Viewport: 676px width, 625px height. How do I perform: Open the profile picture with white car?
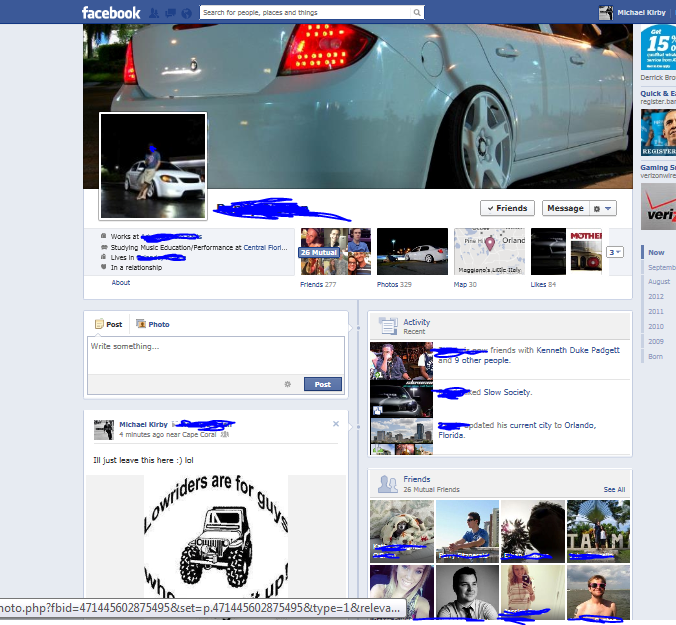(x=153, y=166)
